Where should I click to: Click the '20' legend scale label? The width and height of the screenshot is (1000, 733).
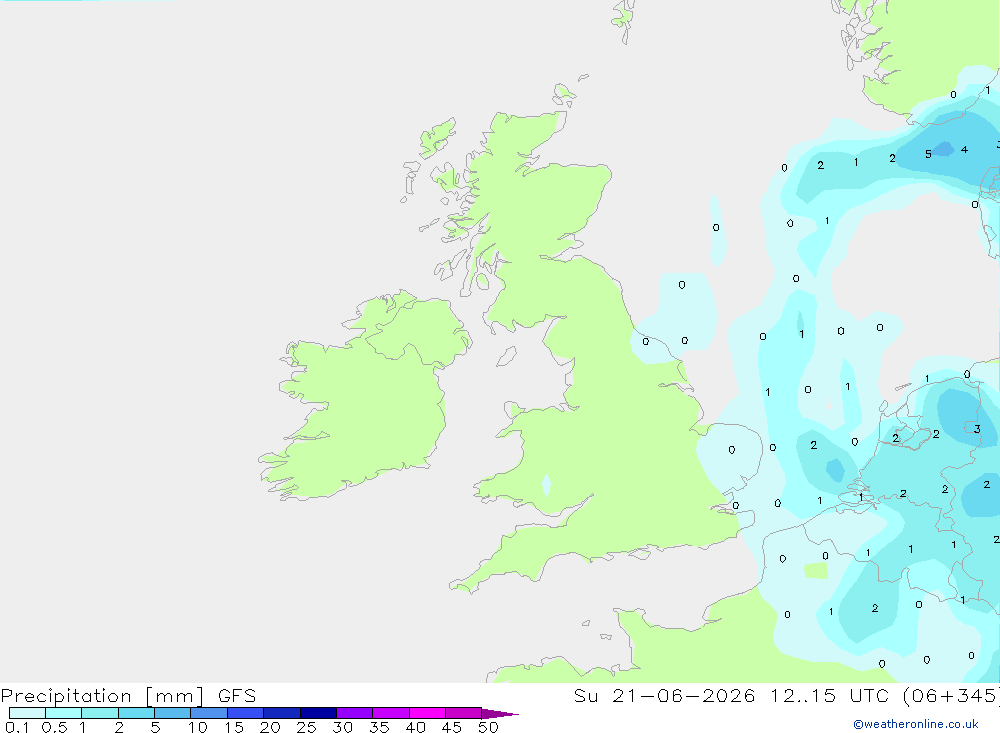pos(270,727)
